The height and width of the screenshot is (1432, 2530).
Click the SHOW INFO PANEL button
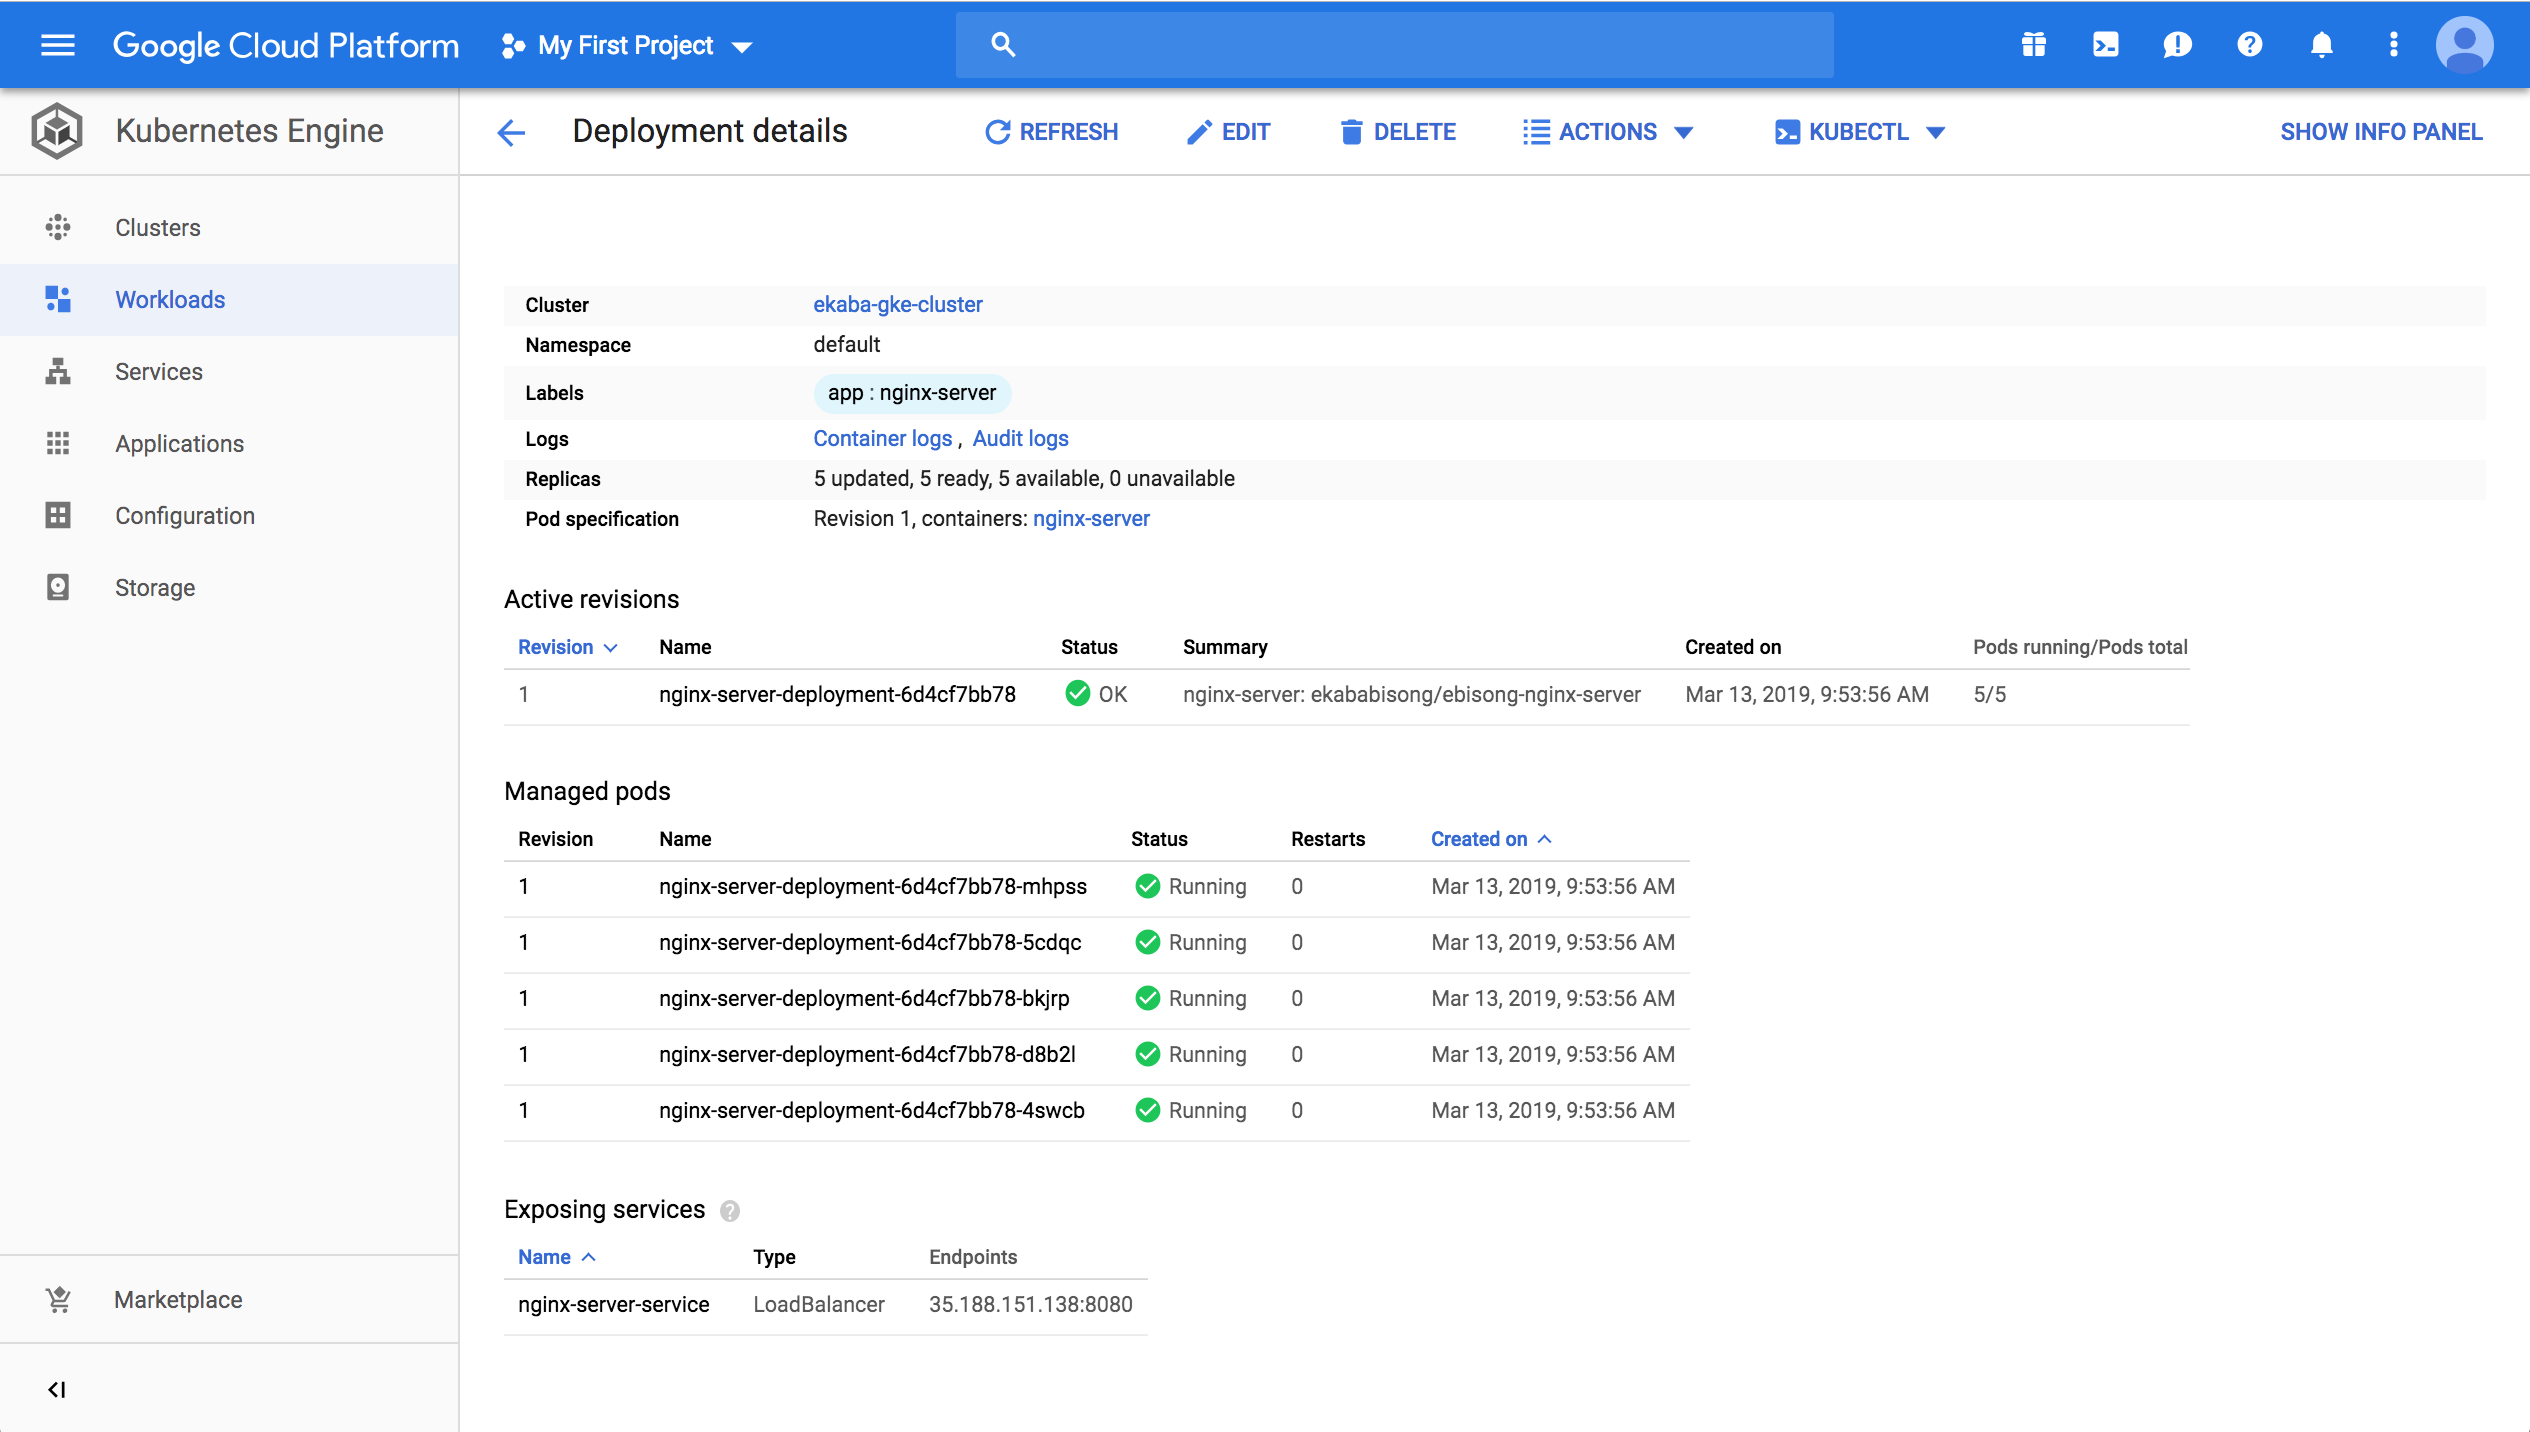pyautogui.click(x=2381, y=130)
